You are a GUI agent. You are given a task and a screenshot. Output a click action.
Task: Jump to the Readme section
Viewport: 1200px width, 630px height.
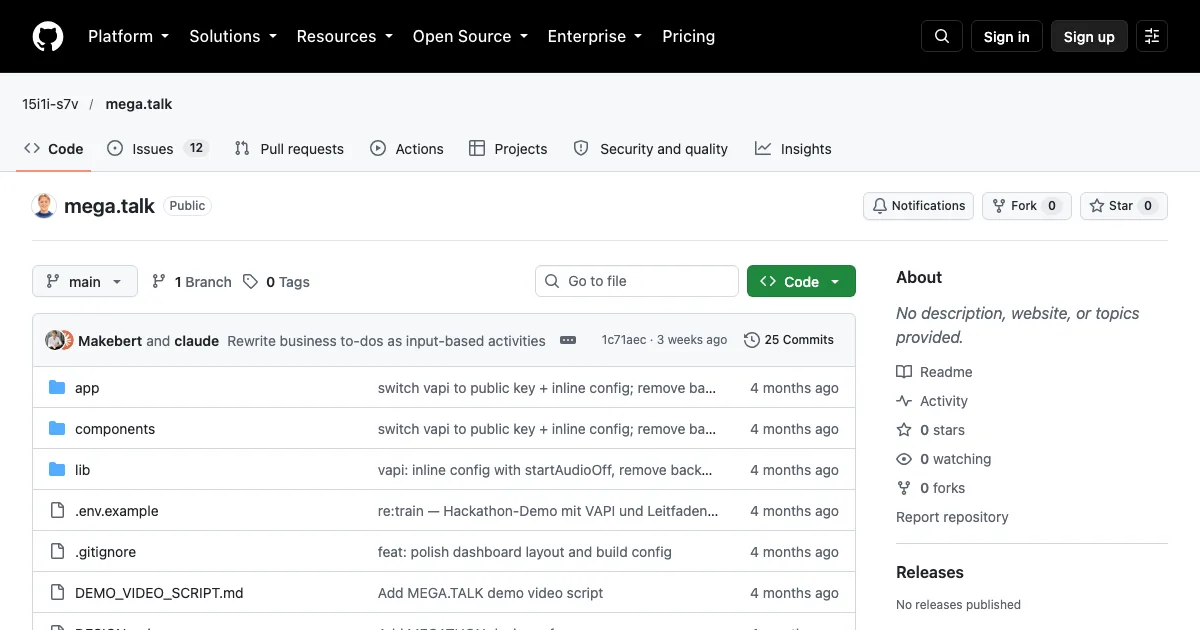point(934,372)
